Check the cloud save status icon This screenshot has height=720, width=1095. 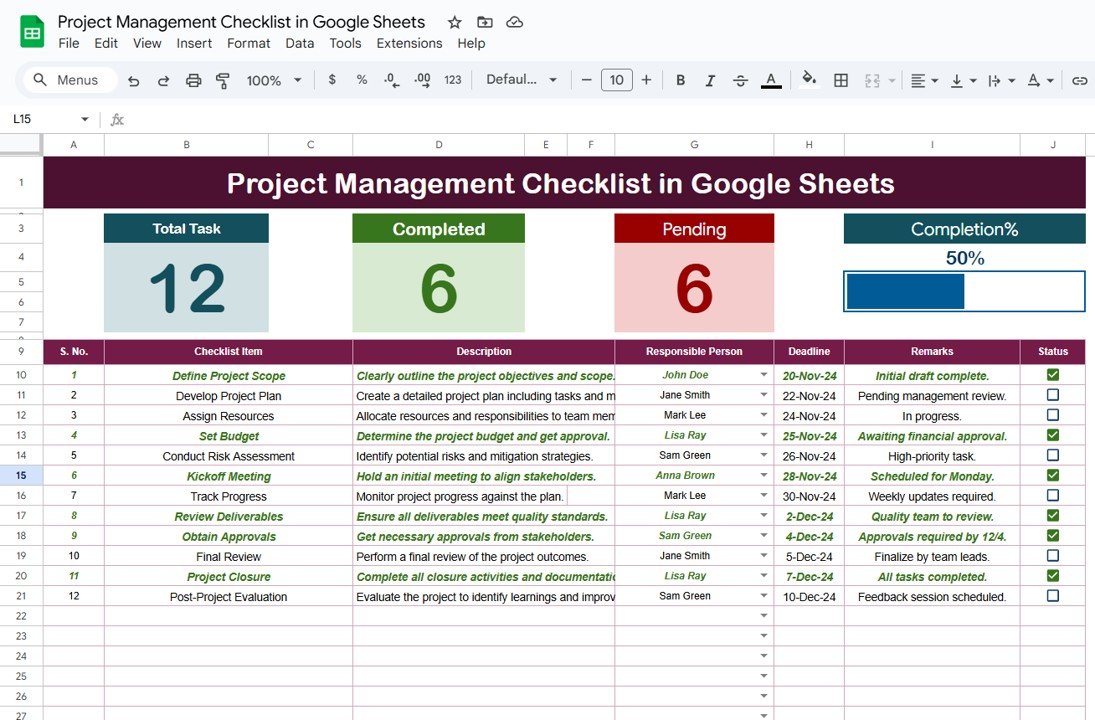pos(515,22)
